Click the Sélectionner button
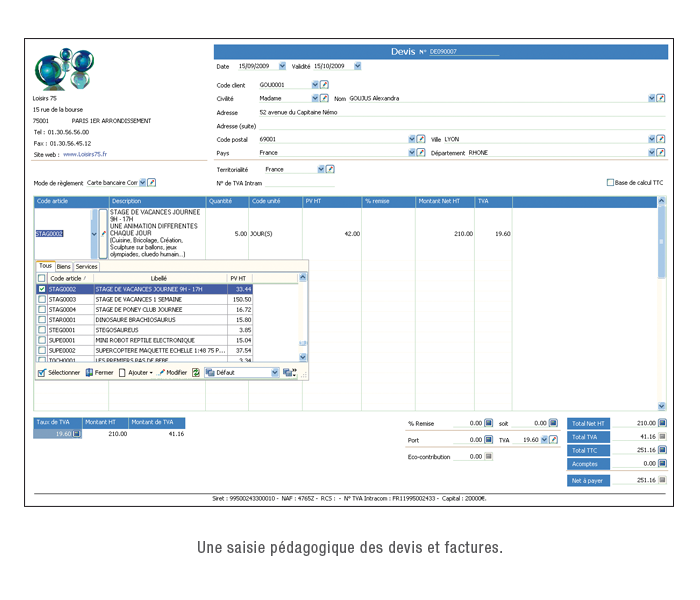 tap(58, 372)
